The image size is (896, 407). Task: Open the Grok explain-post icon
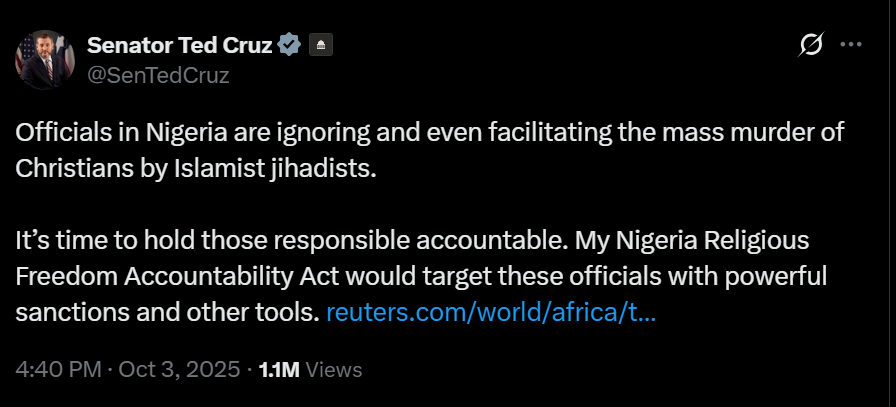(811, 45)
